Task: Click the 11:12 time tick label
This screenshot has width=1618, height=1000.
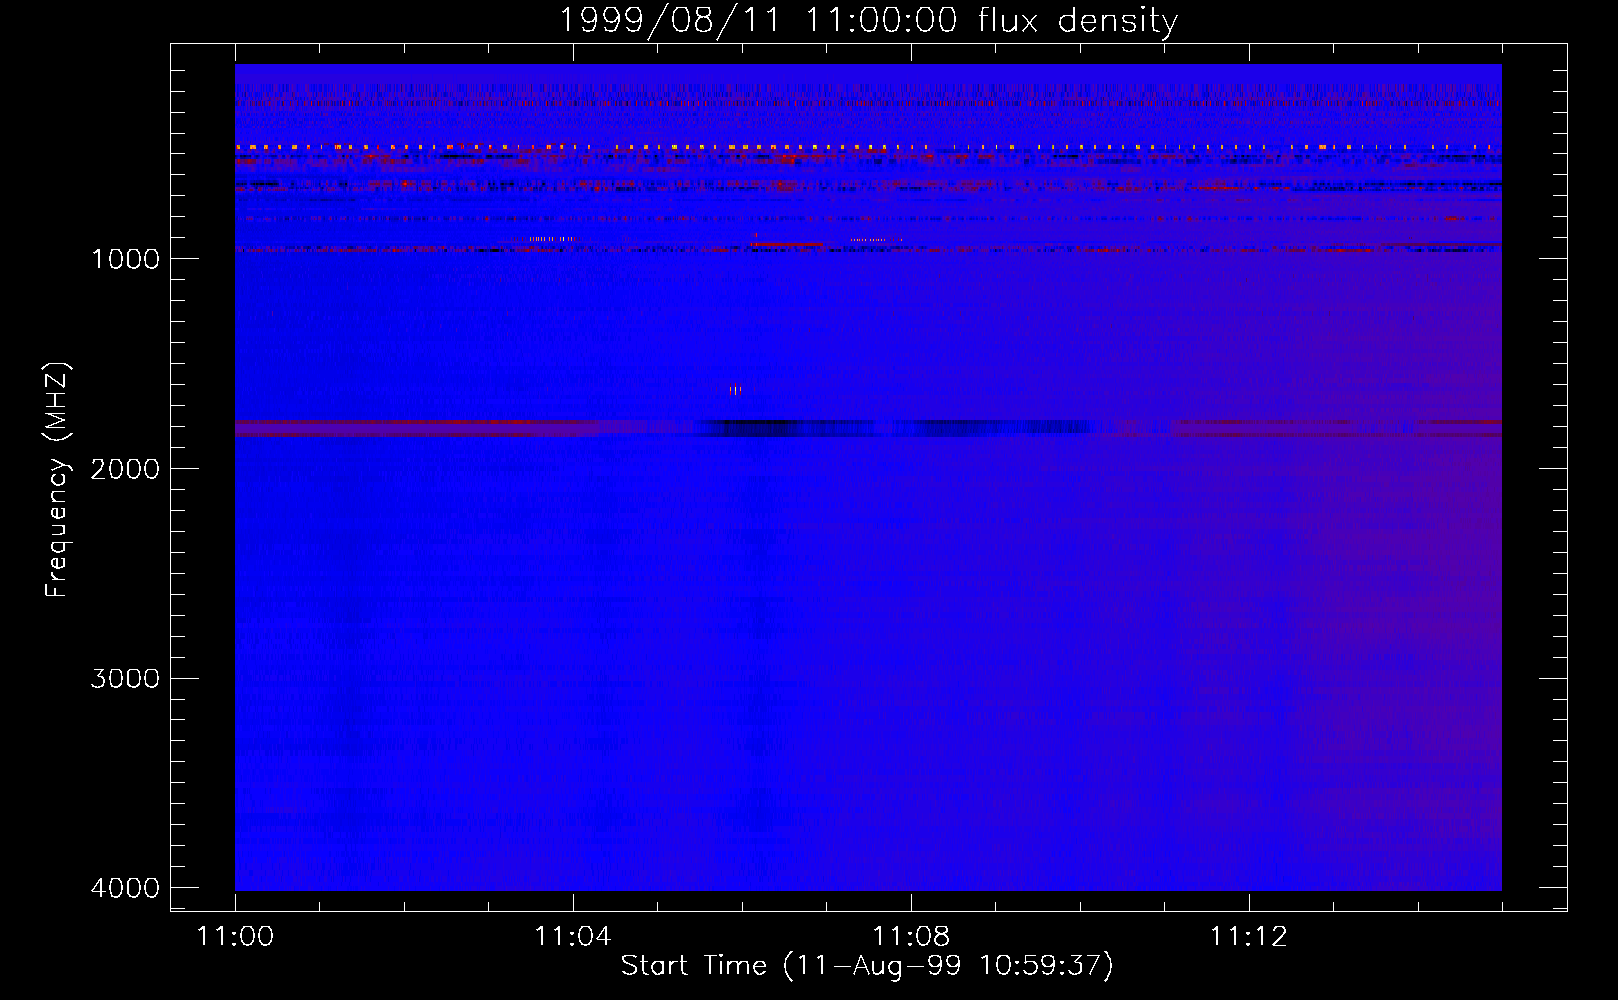Action: 1249,937
